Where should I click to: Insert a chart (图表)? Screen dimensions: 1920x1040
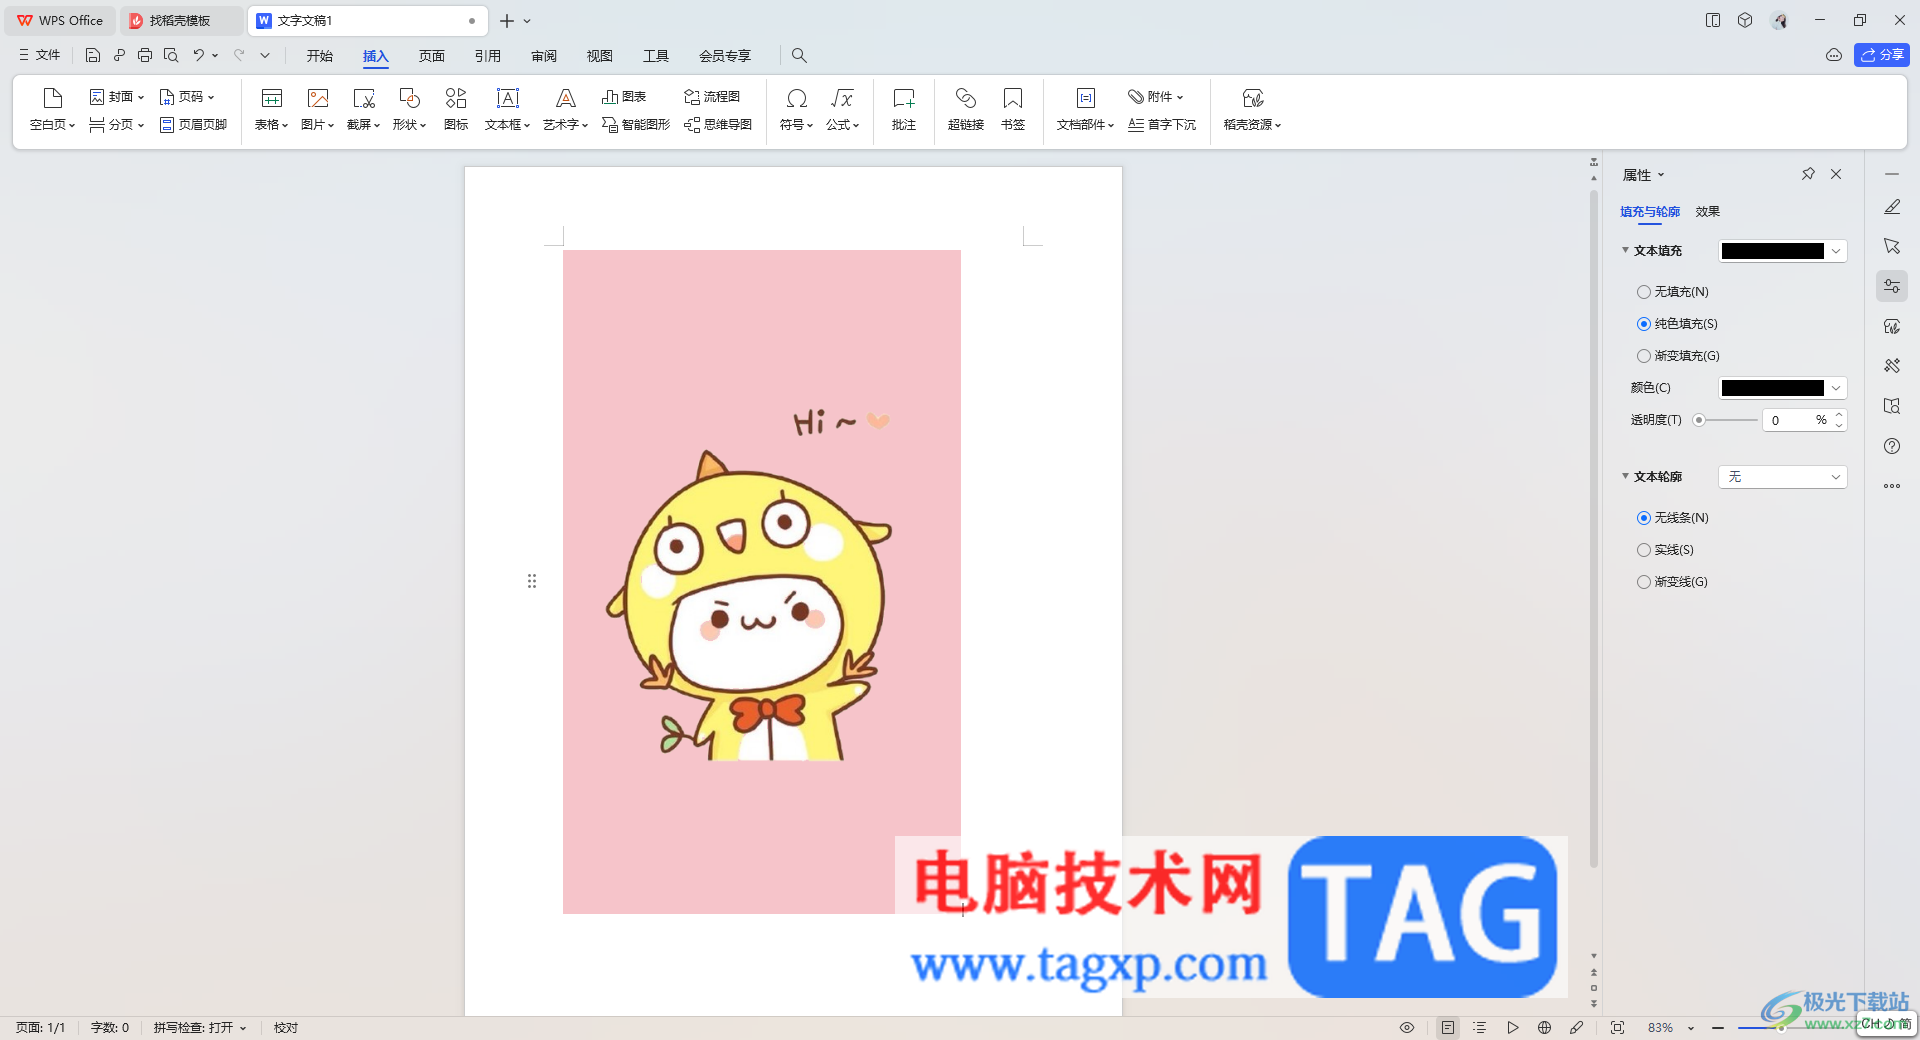tap(624, 97)
